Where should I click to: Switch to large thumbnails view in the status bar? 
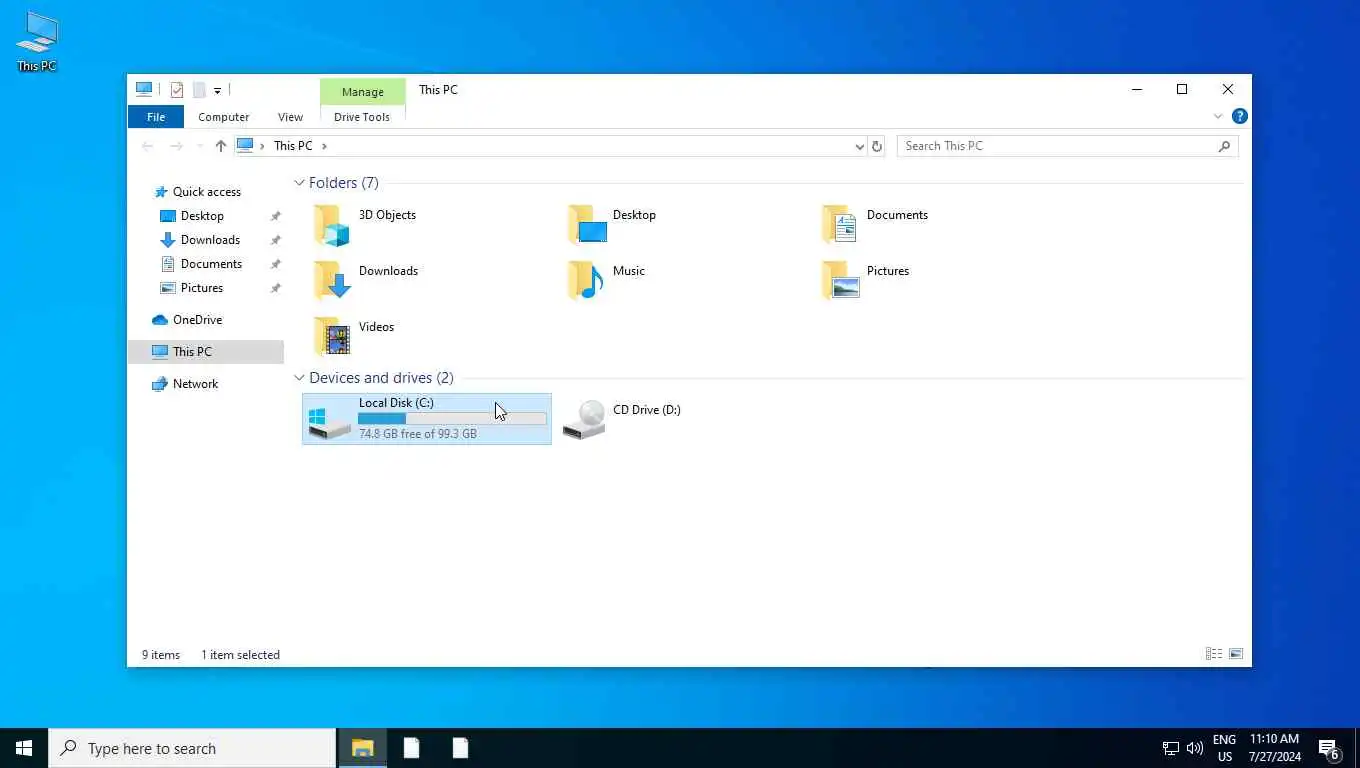coord(1236,654)
